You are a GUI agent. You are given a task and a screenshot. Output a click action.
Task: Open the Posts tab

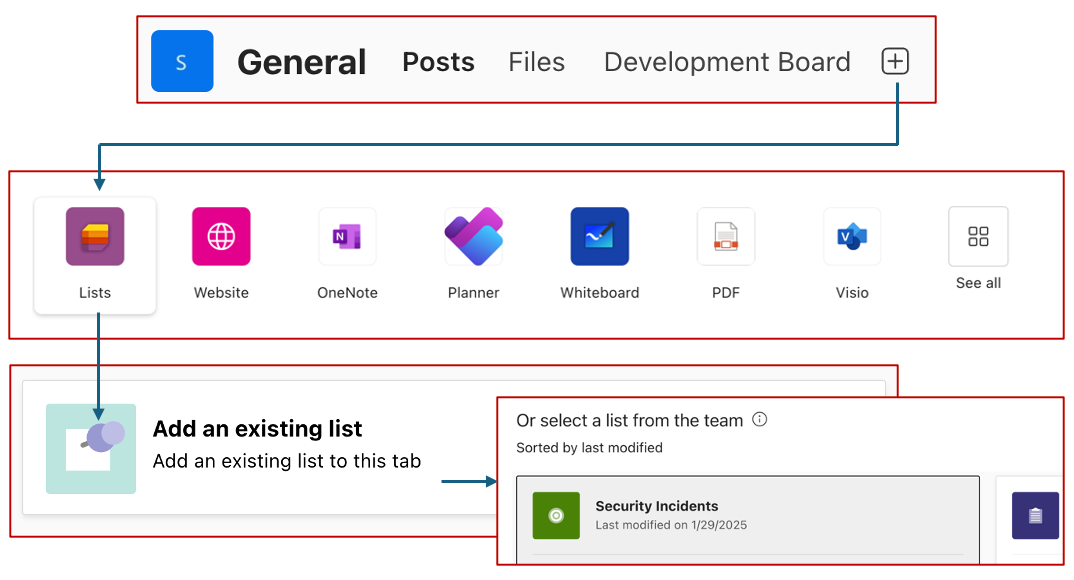(x=438, y=62)
